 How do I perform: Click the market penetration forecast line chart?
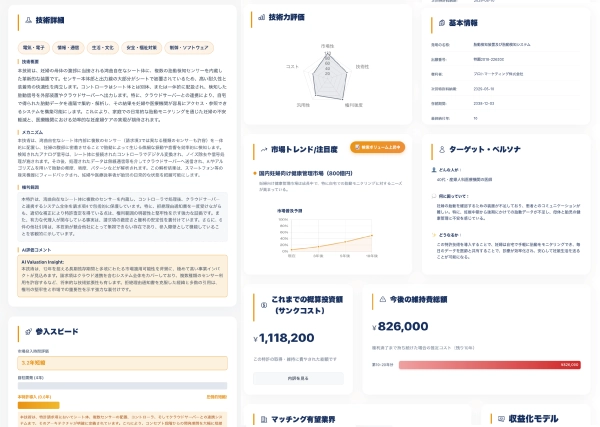[329, 236]
